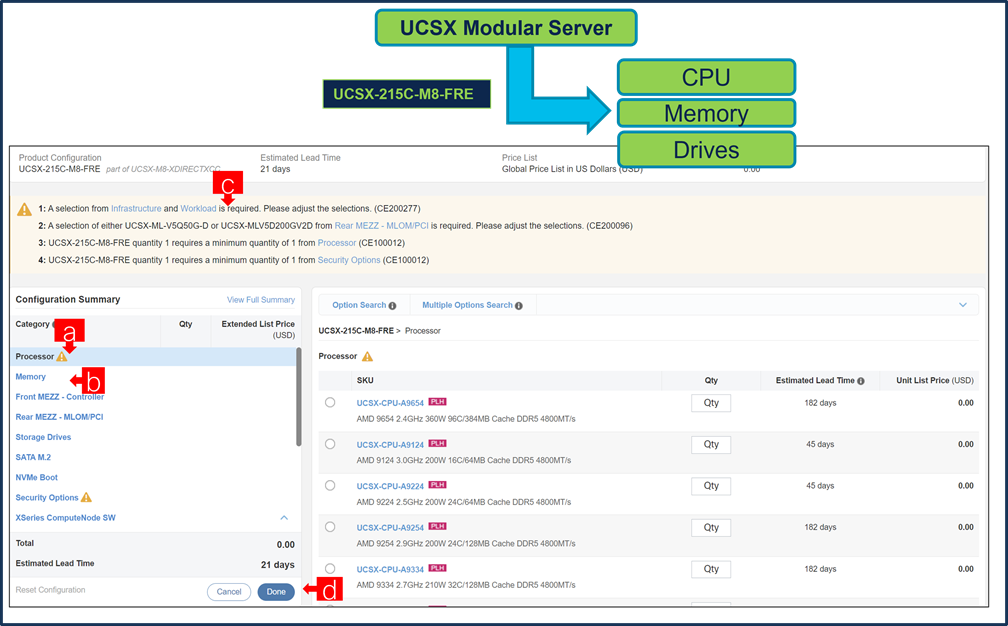Click the PLH badge for UCSX-CPU-A9124
Image resolution: width=1008 pixels, height=626 pixels.
click(438, 443)
